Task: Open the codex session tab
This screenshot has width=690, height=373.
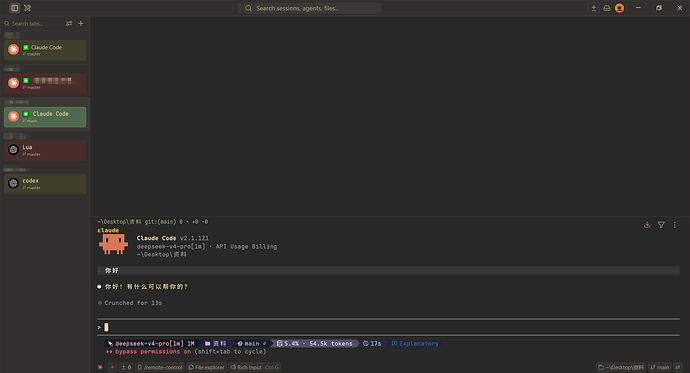Action: pyautogui.click(x=45, y=184)
